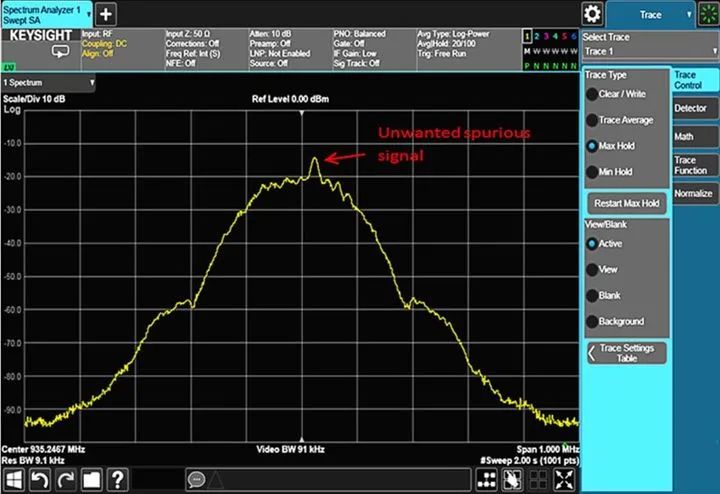Expand the Spectrum Analyzer 1 Swept SA dropdown

click(x=46, y=15)
